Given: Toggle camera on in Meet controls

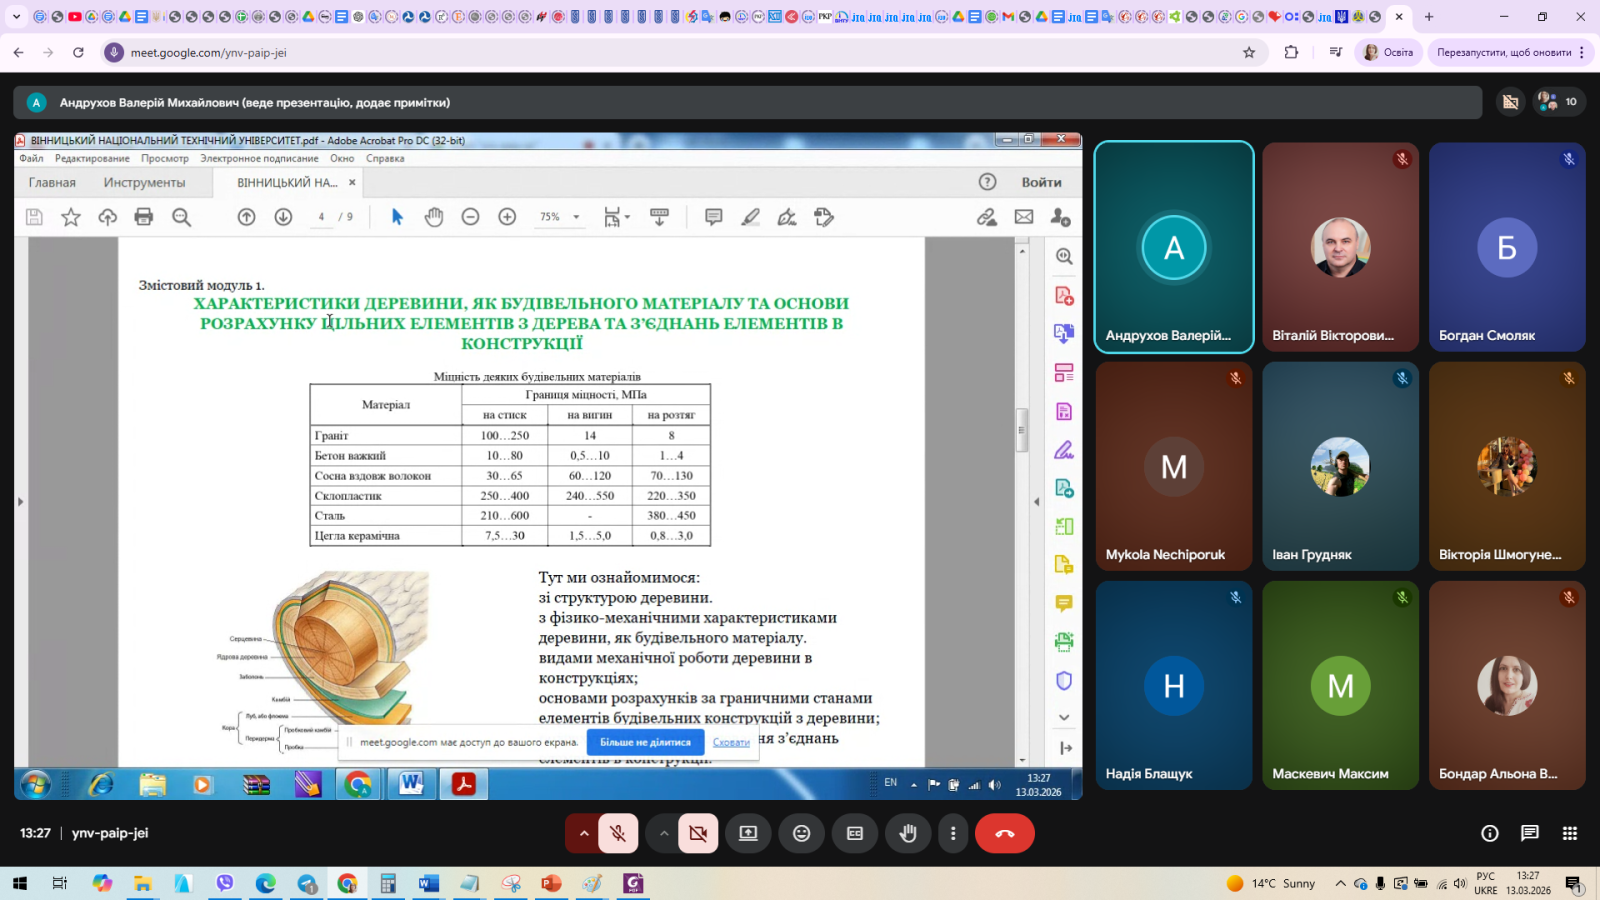Looking at the screenshot, I should pyautogui.click(x=698, y=833).
